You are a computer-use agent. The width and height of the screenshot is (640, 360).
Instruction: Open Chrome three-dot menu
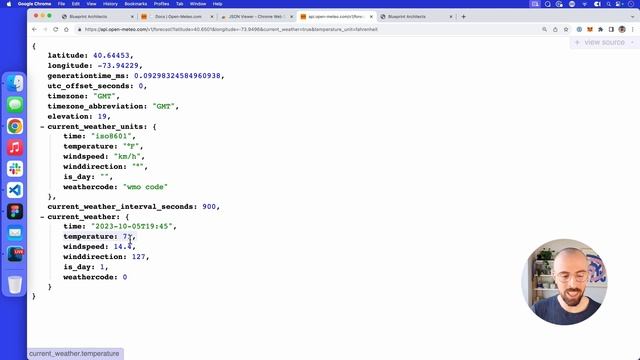[633, 29]
